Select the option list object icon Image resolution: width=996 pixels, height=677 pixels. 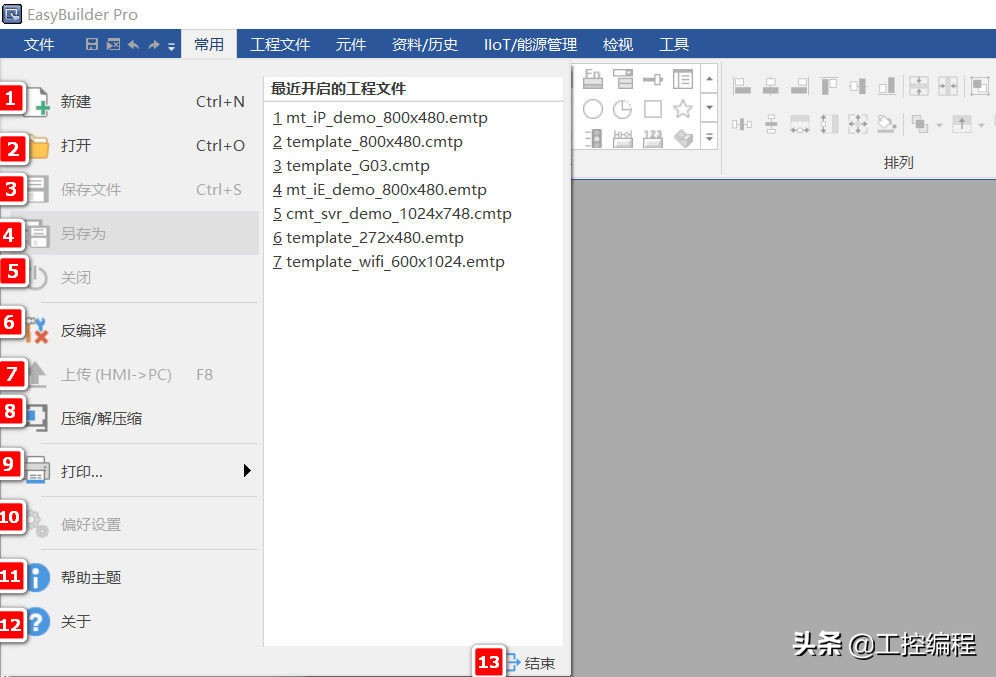623,79
